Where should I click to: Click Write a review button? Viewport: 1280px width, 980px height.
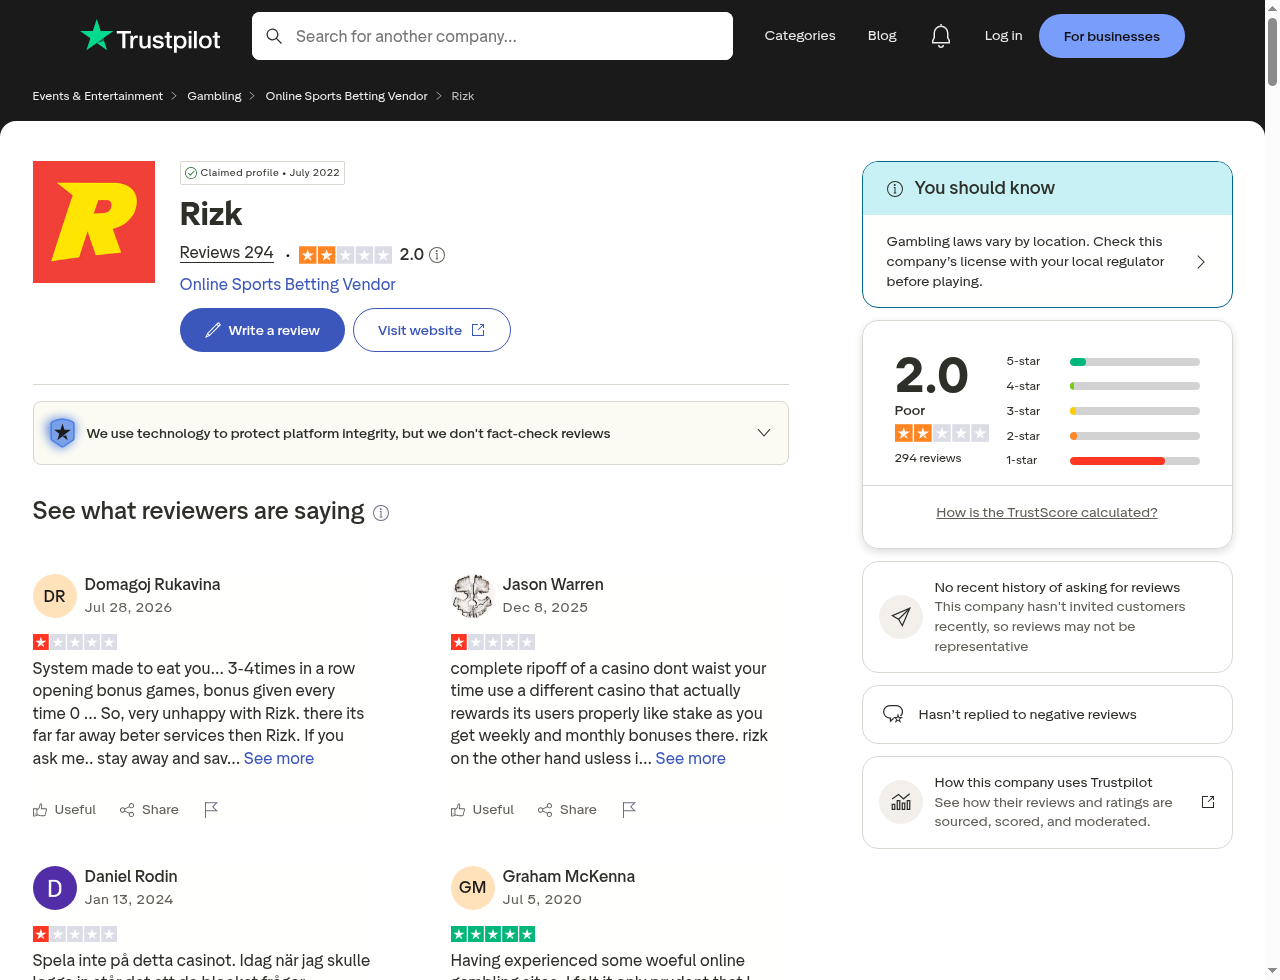pyautogui.click(x=262, y=330)
